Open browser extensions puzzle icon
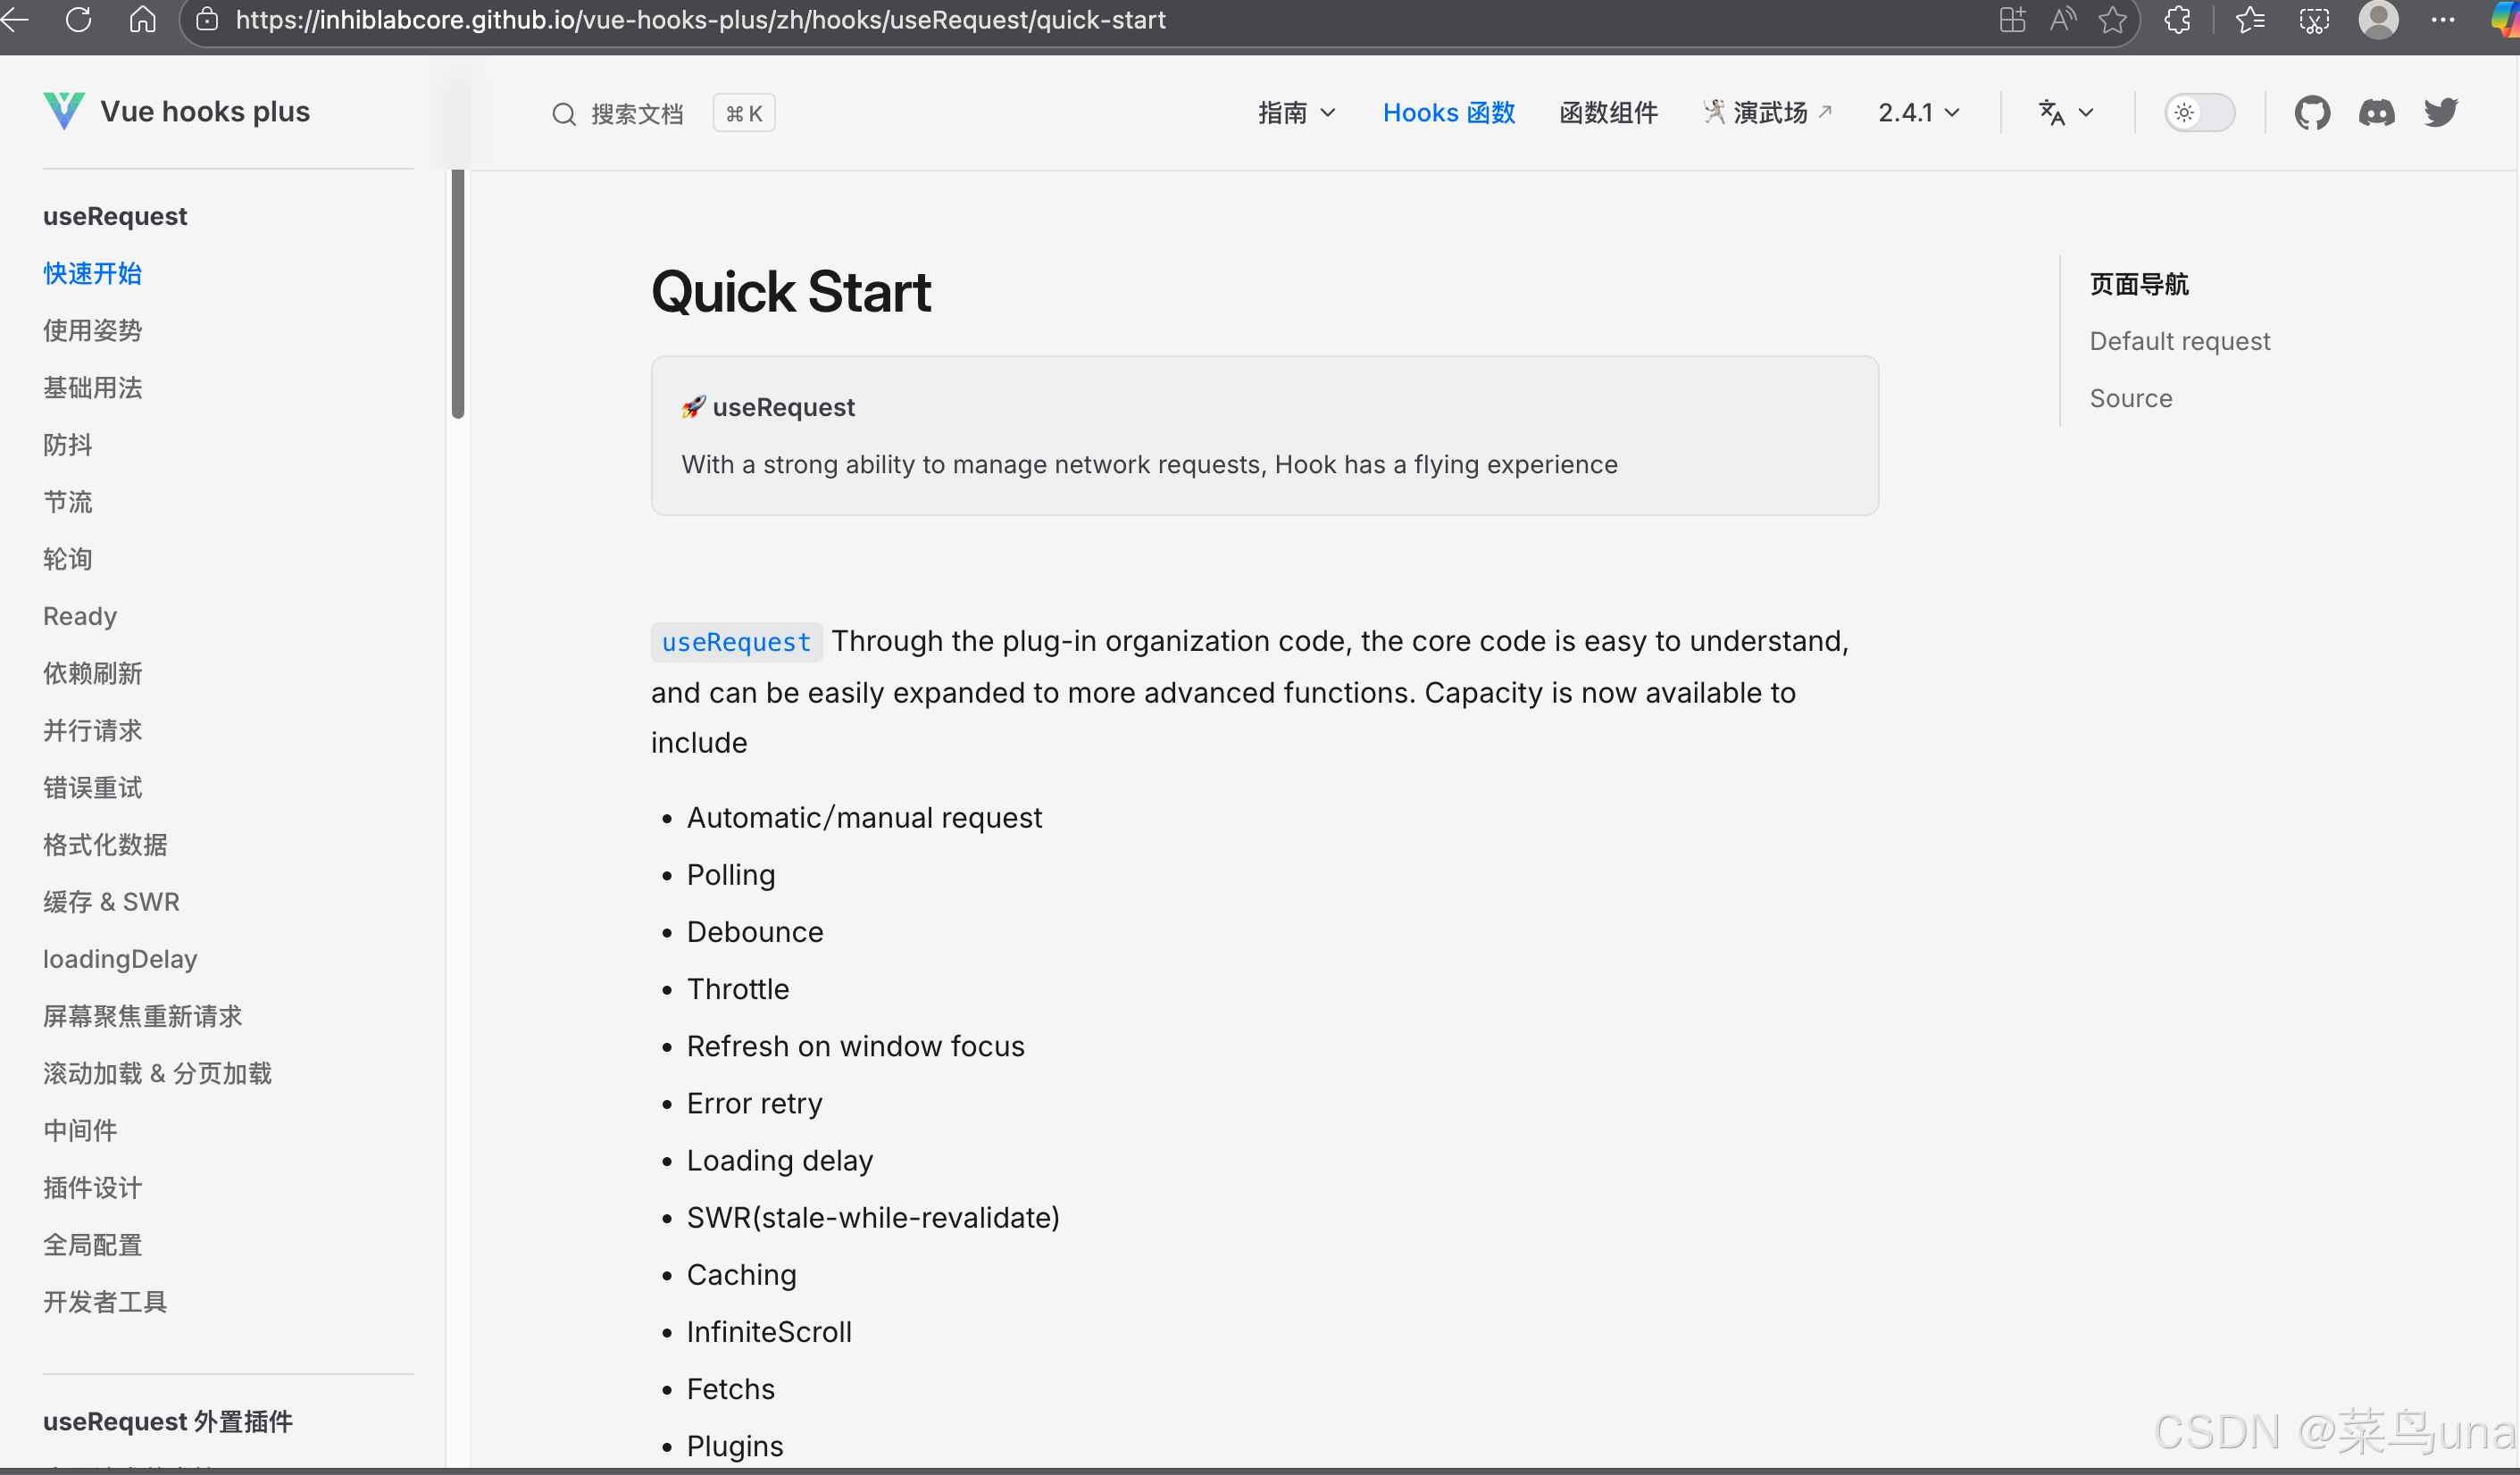2520x1475 pixels. pyautogui.click(x=2177, y=19)
